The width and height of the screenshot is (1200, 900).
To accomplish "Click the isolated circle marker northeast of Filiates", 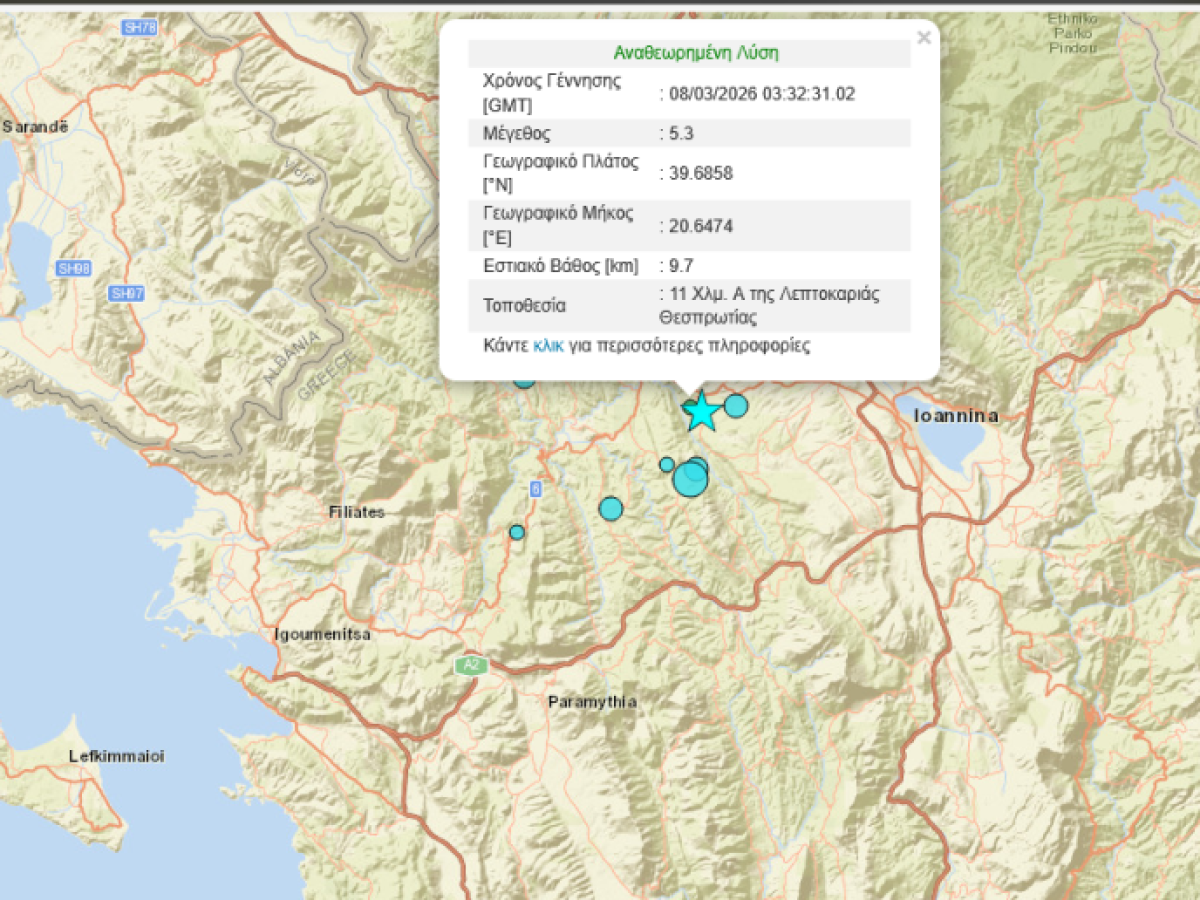I will coord(610,509).
